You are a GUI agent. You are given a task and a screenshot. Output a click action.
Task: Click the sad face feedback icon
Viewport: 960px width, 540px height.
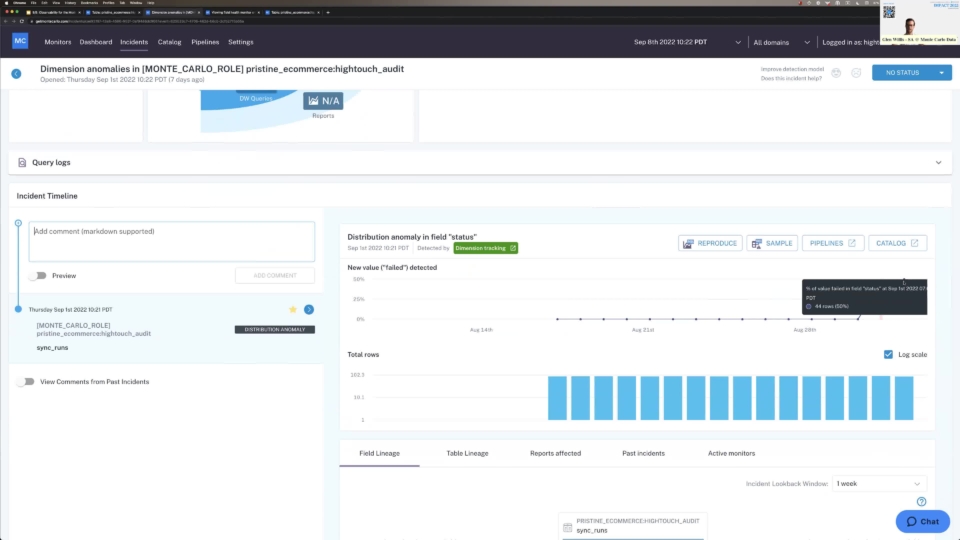click(x=856, y=73)
